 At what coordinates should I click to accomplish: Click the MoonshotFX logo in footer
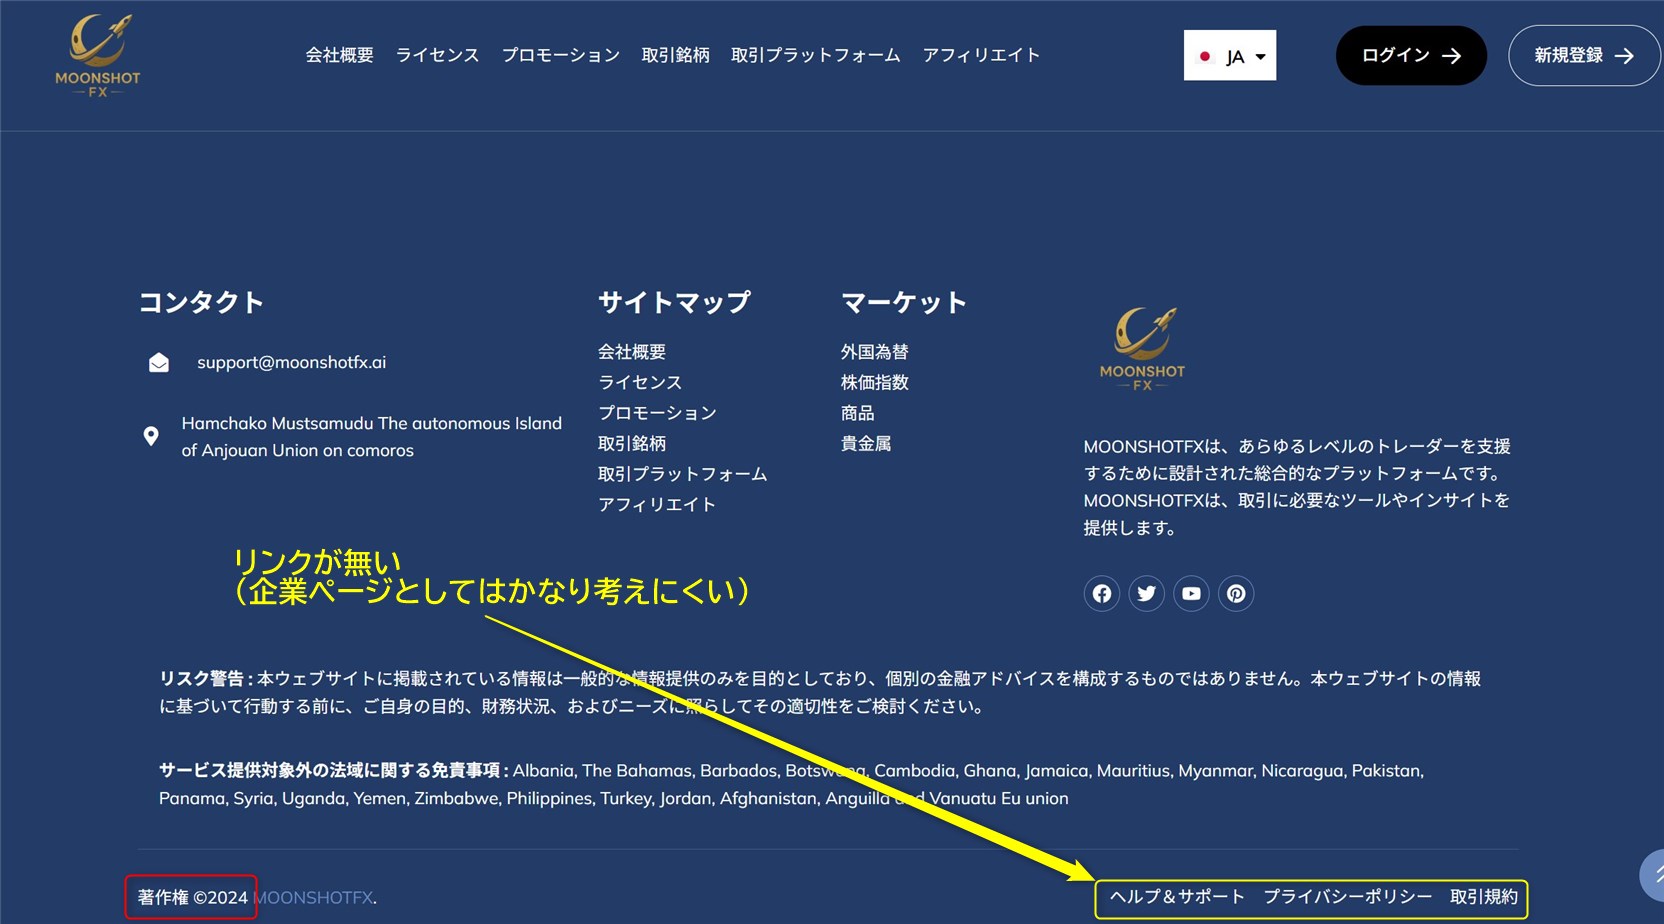[1142, 348]
